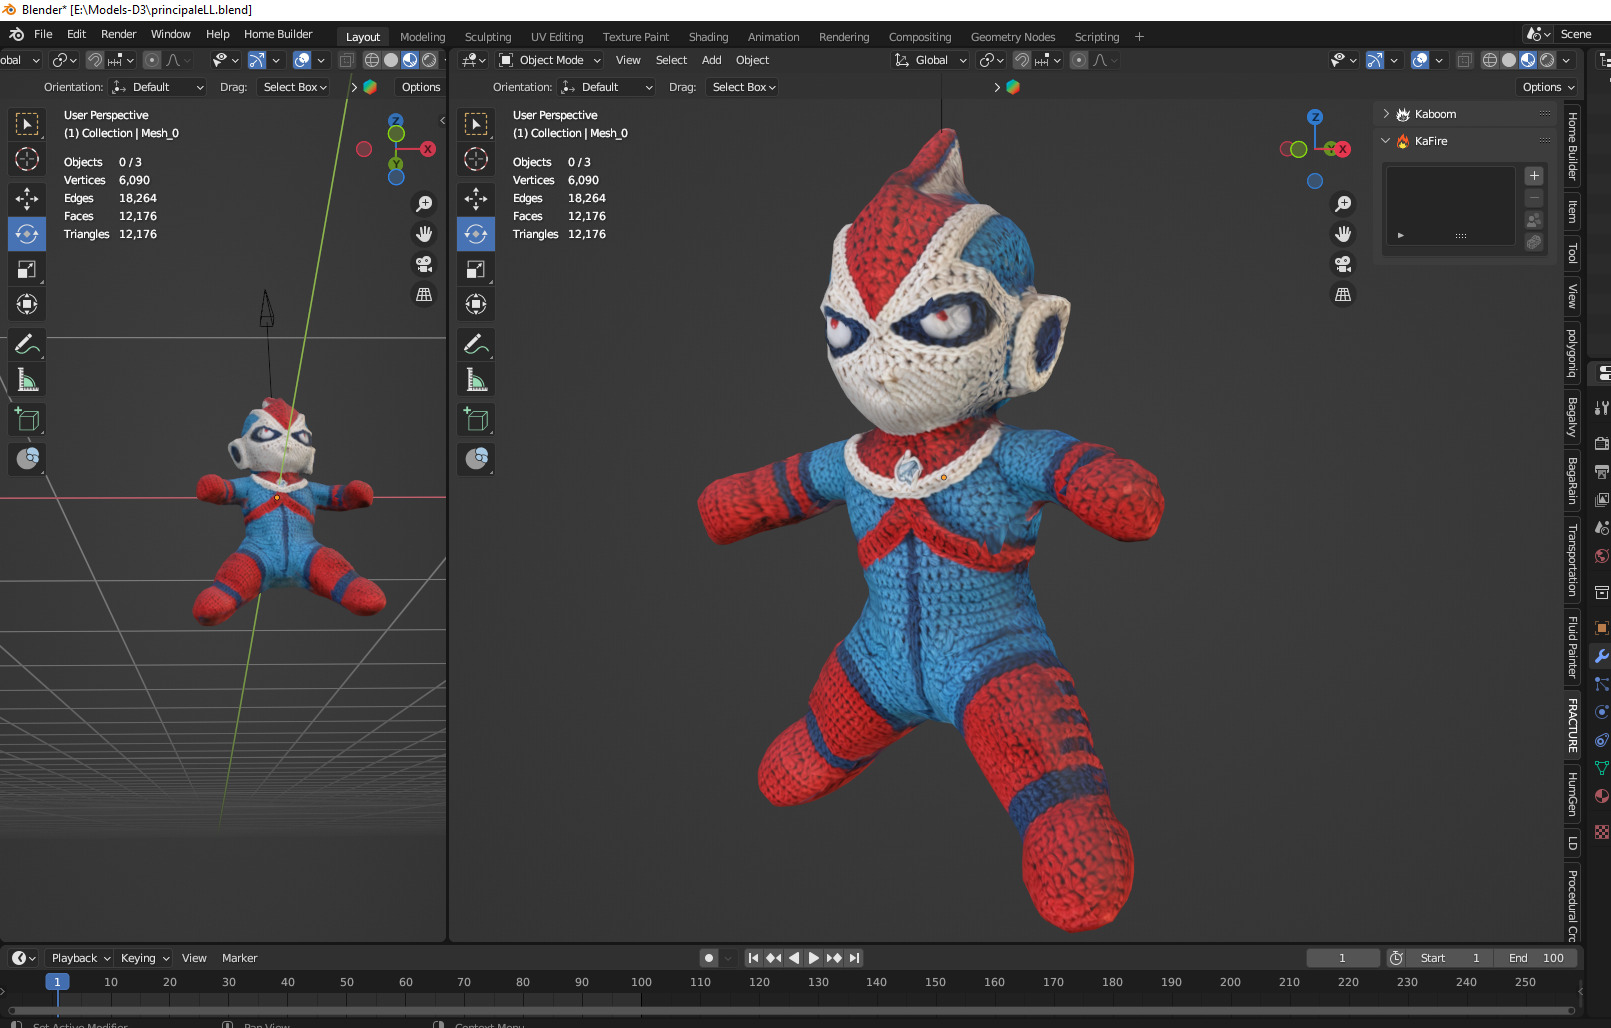Play the animation in the timeline
Screen dimensions: 1611x1028
[813, 958]
